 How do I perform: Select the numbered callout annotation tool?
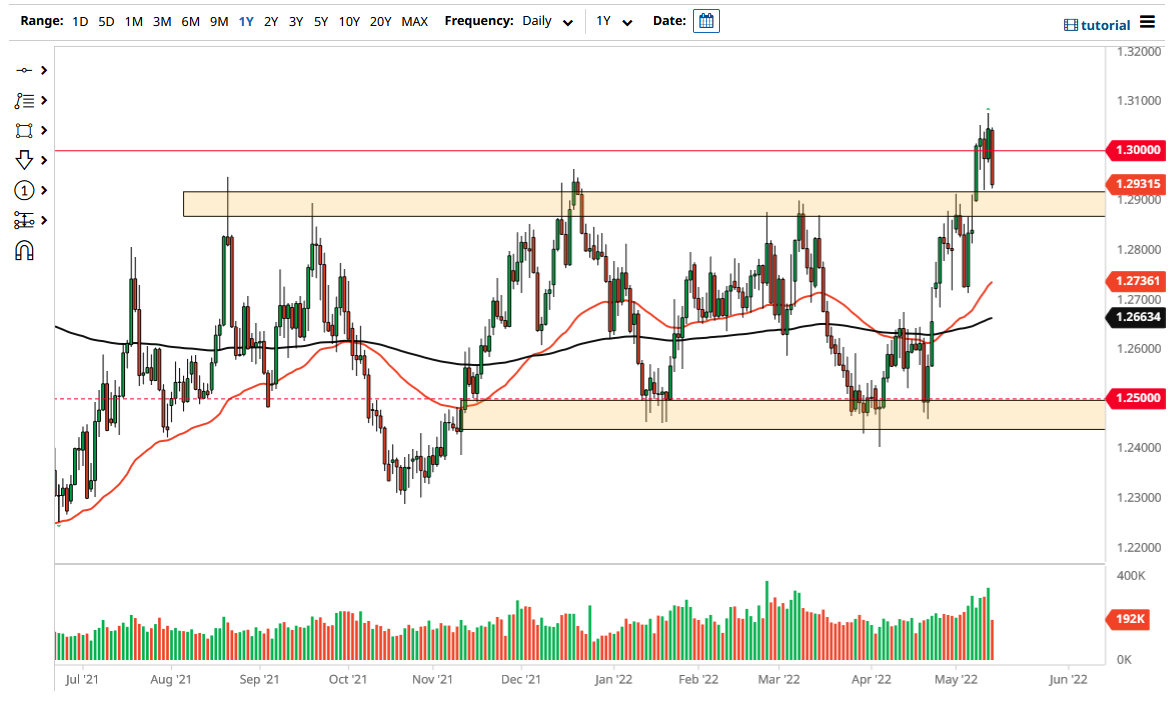pos(25,190)
